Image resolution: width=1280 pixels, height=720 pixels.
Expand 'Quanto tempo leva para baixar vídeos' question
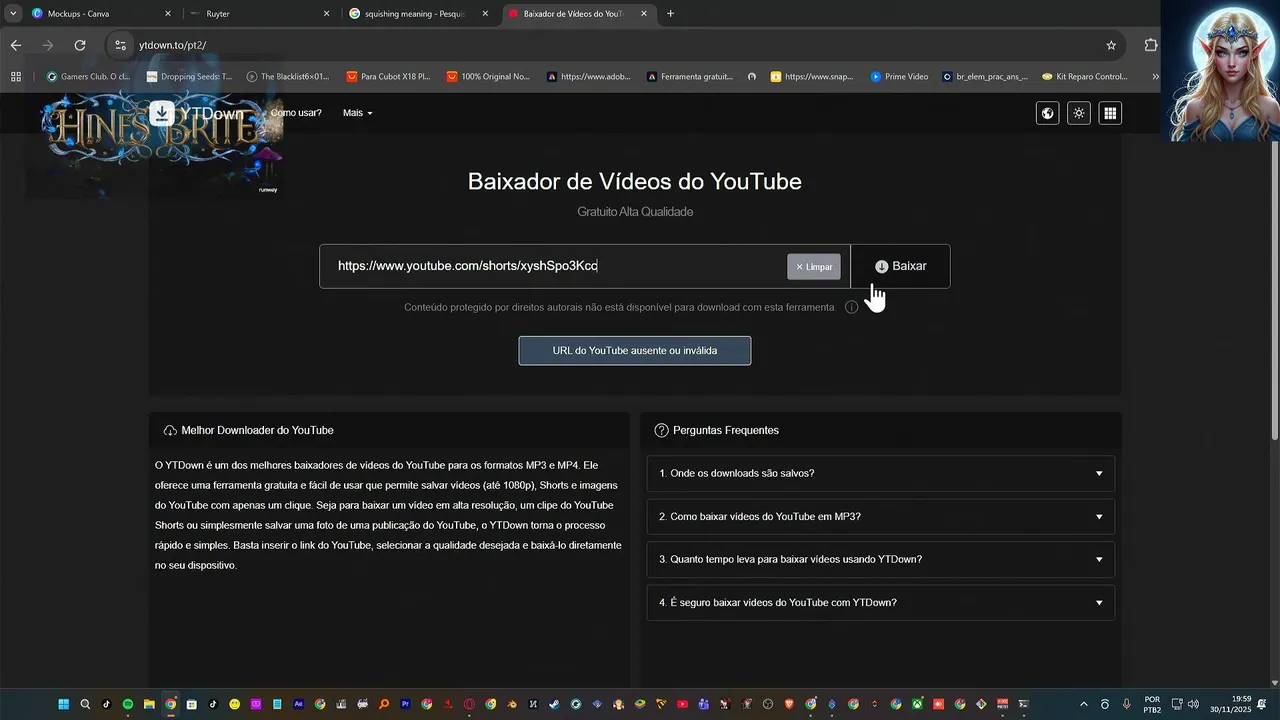(880, 559)
